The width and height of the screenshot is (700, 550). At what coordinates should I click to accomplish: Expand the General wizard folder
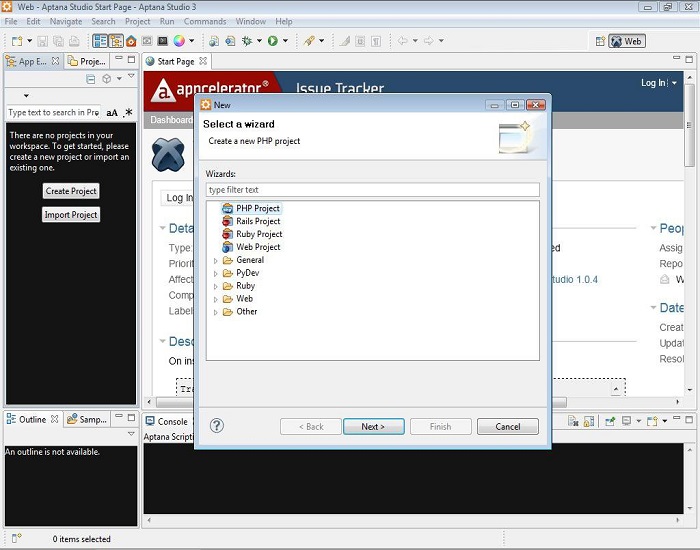pos(215,261)
